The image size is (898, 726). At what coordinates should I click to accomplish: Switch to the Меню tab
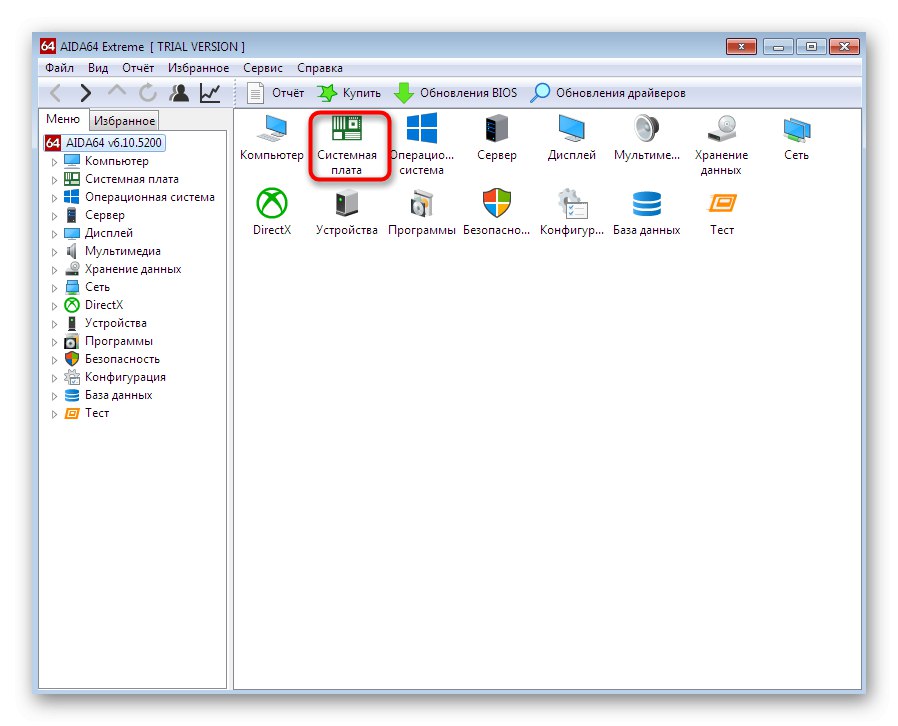(63, 119)
